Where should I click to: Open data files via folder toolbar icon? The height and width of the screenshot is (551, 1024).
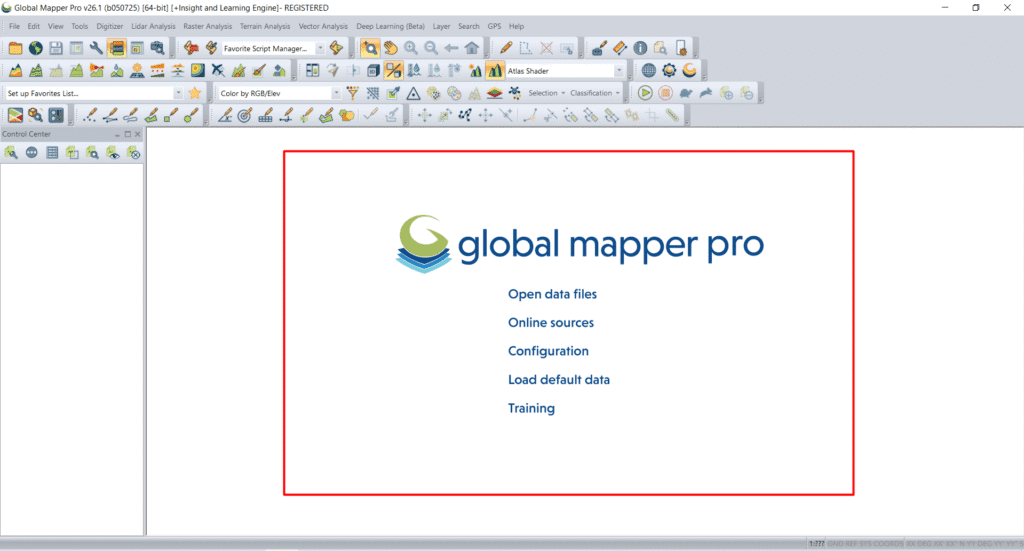15,48
